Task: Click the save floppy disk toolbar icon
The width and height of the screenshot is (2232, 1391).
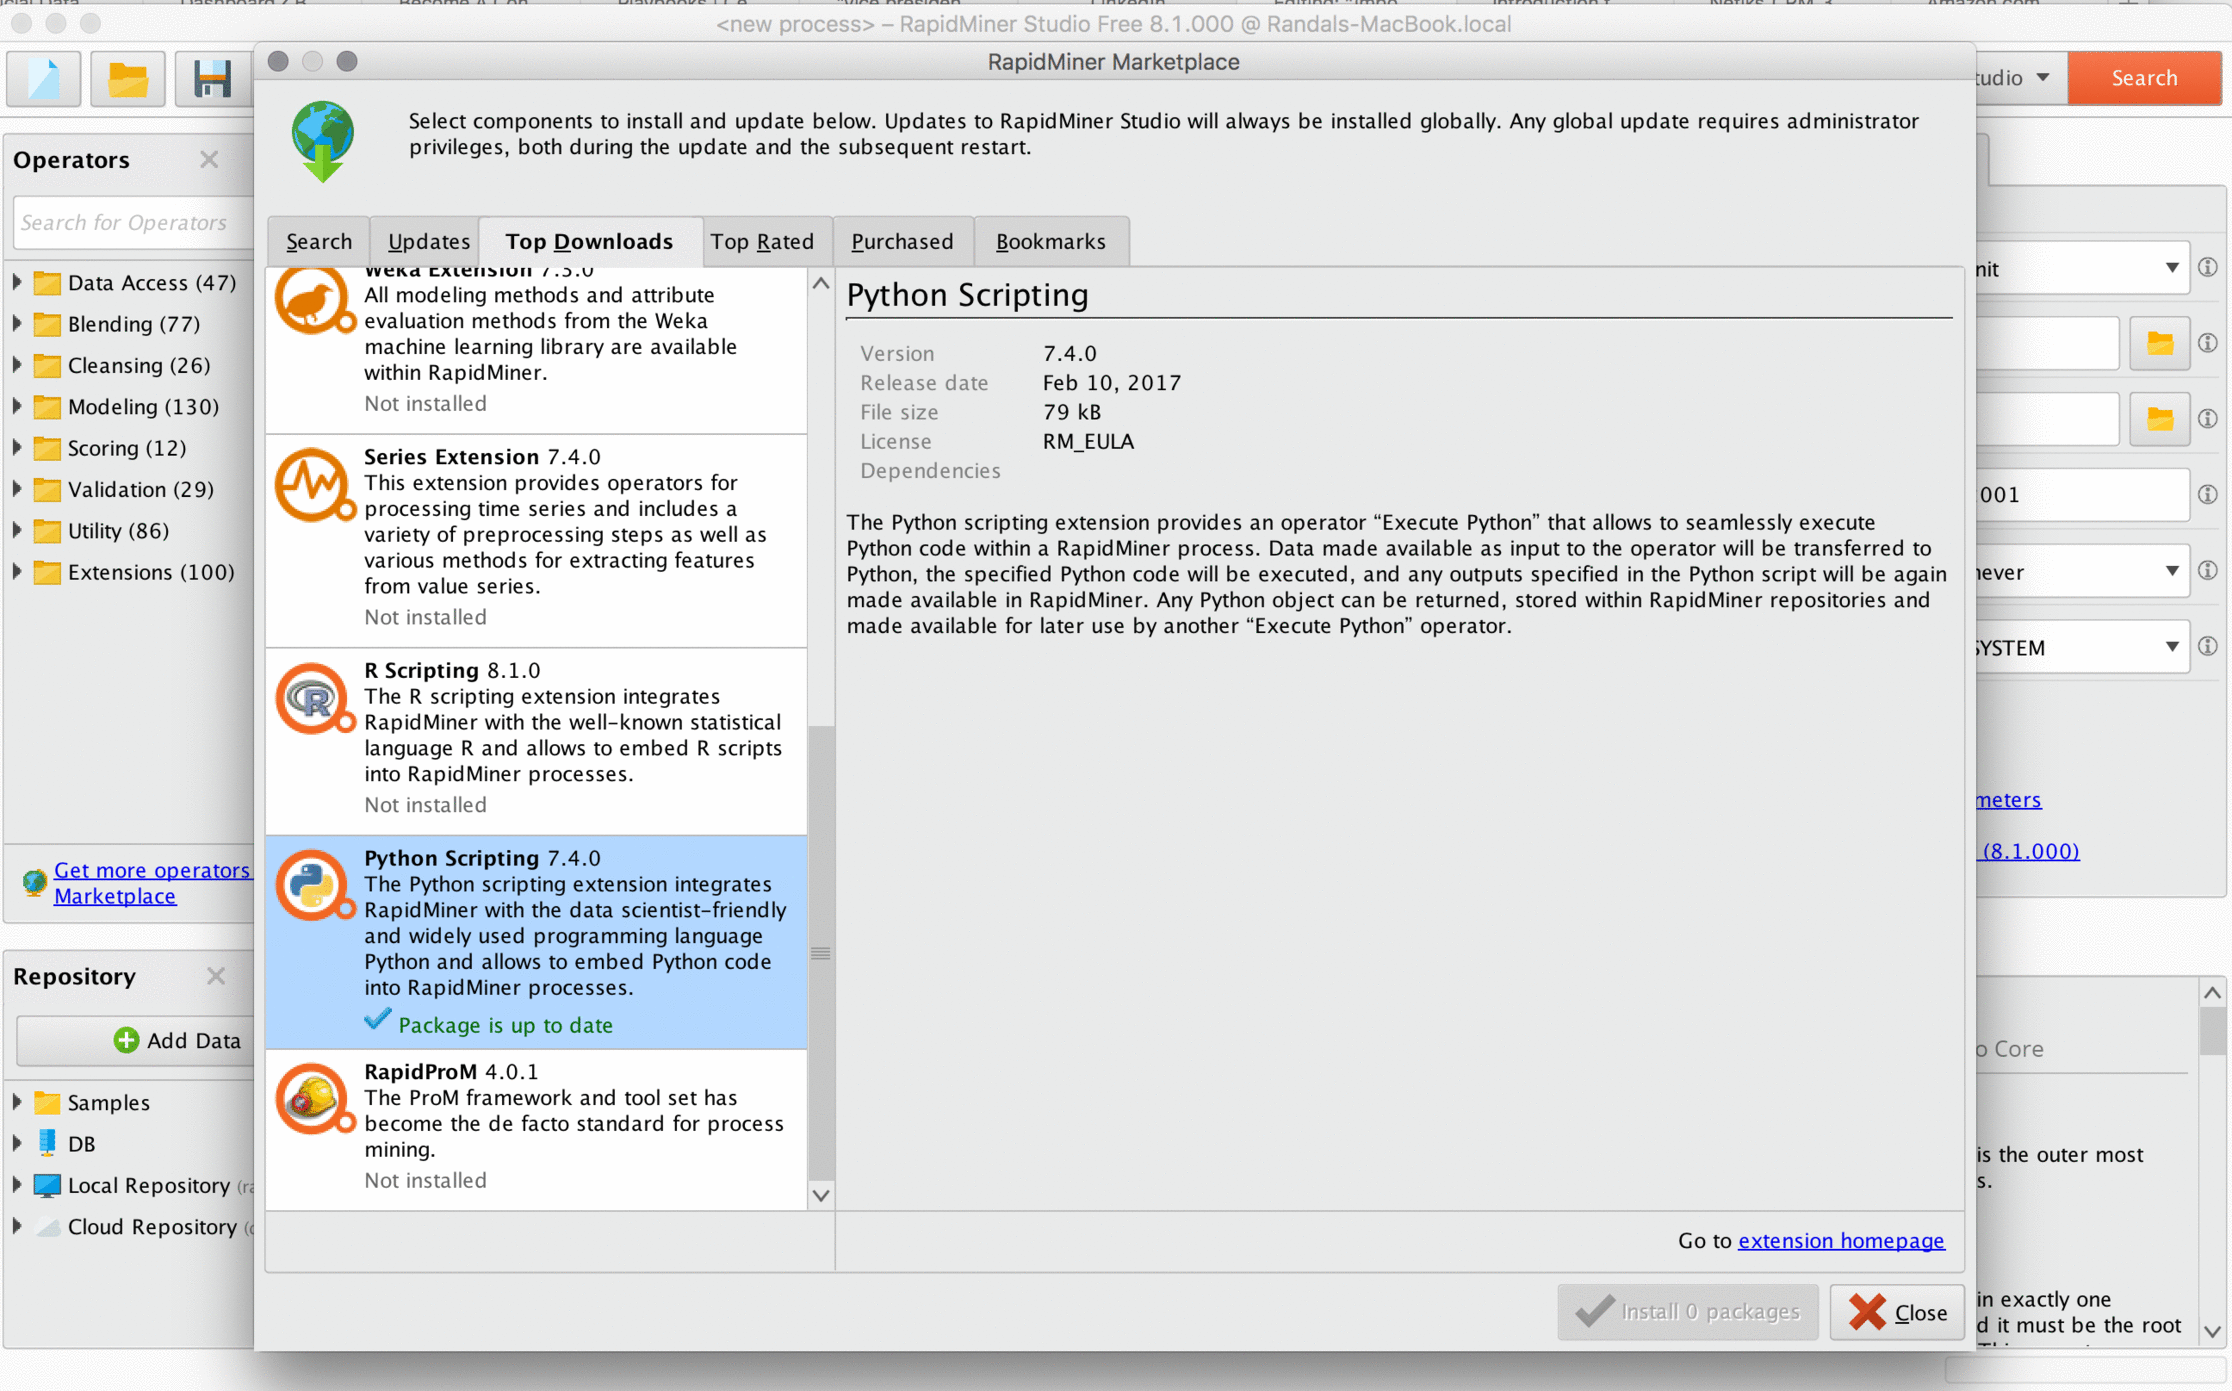Action: 211,79
